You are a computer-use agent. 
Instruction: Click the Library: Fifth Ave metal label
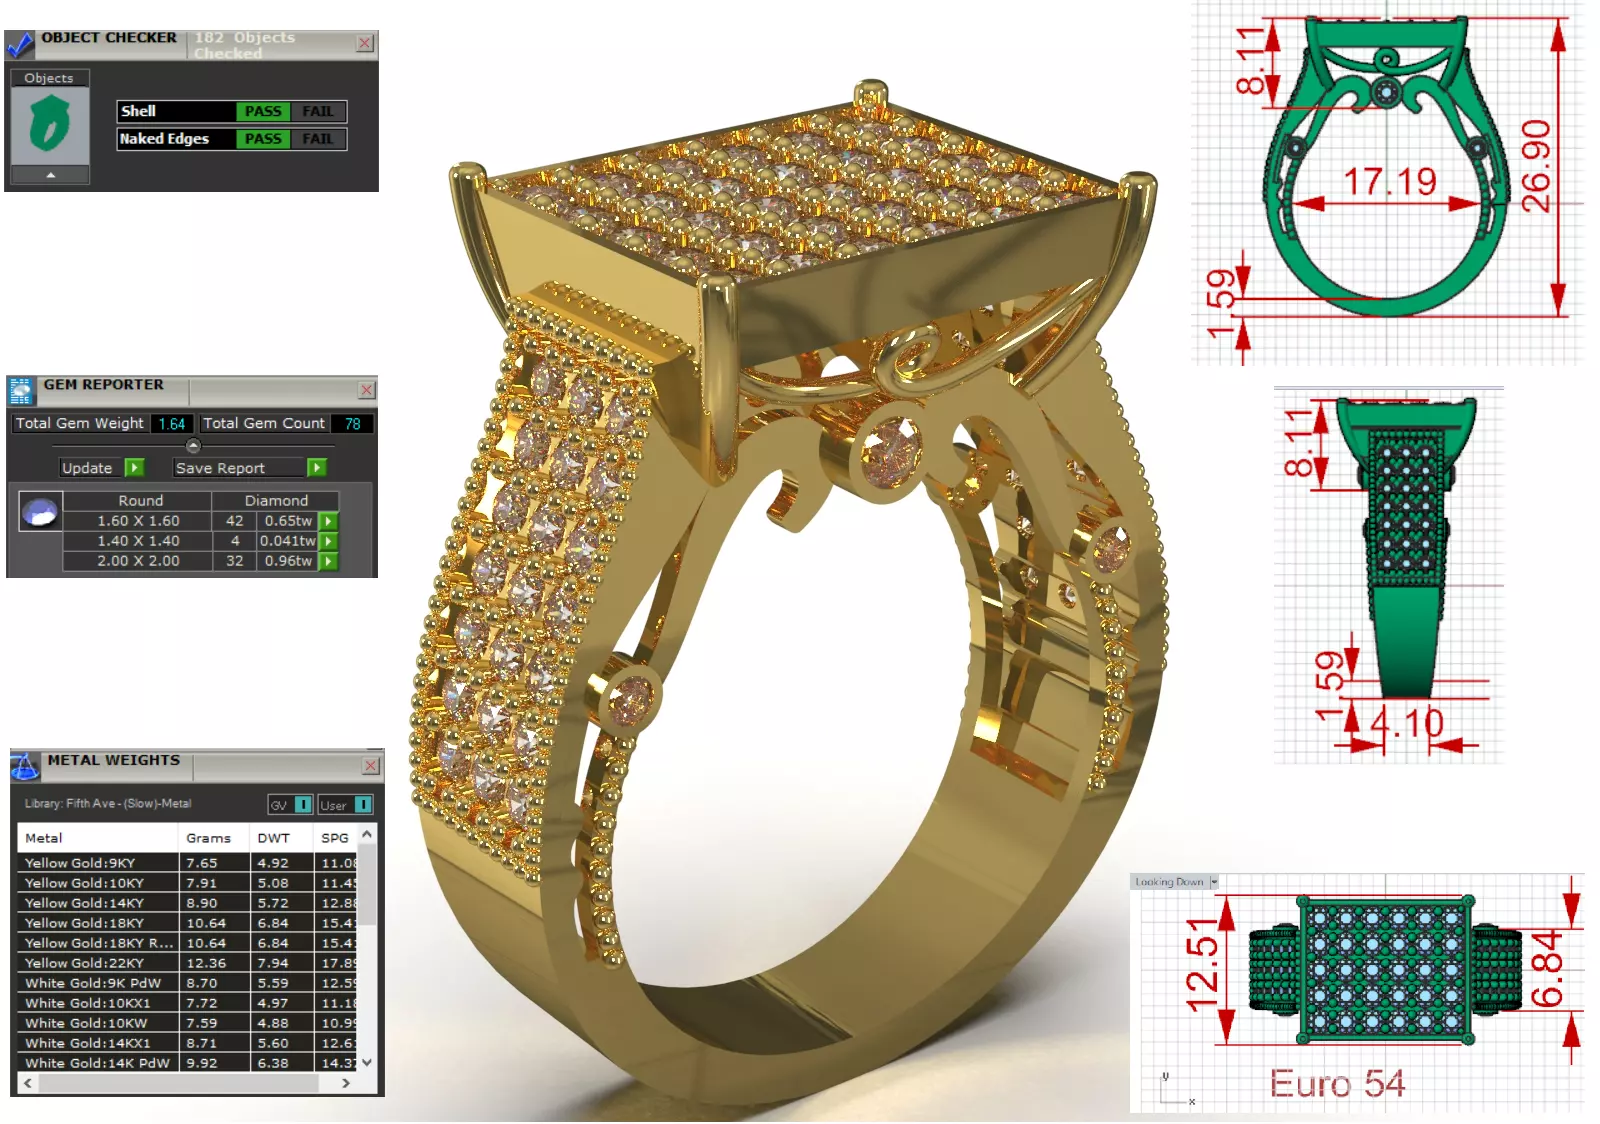click(x=108, y=804)
